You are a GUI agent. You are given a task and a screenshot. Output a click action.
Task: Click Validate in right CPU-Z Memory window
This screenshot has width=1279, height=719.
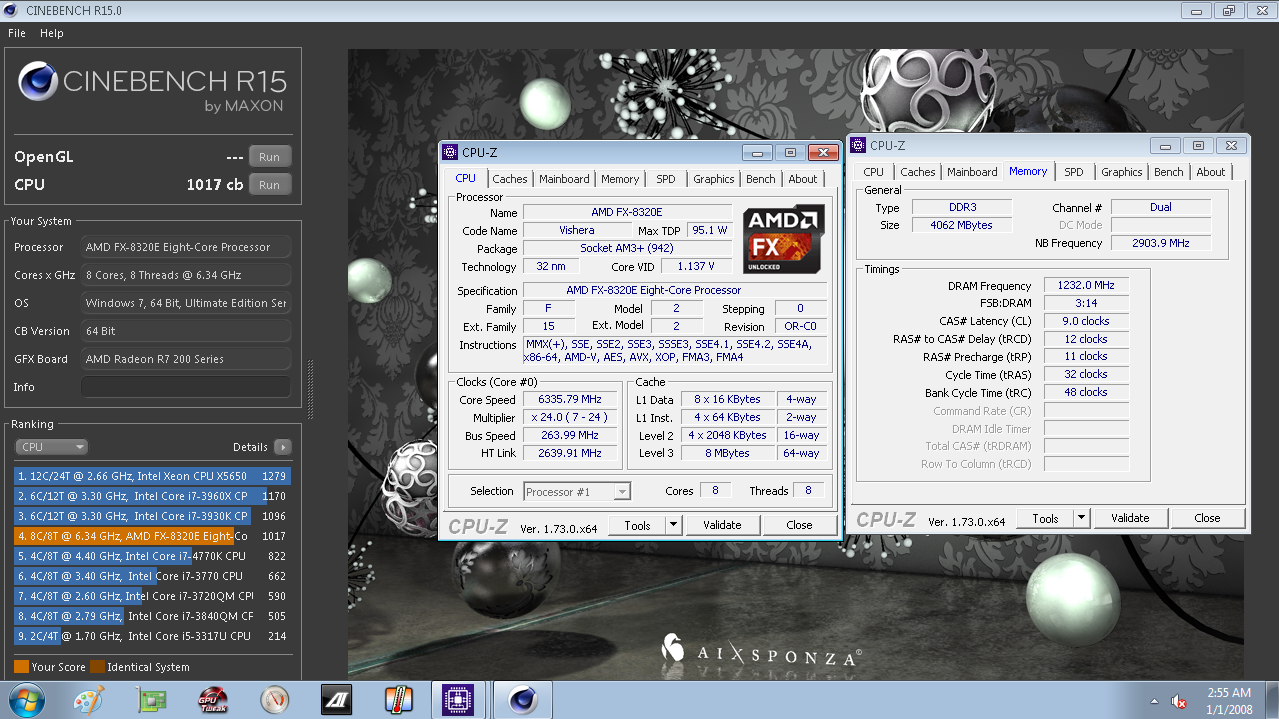pyautogui.click(x=1130, y=518)
